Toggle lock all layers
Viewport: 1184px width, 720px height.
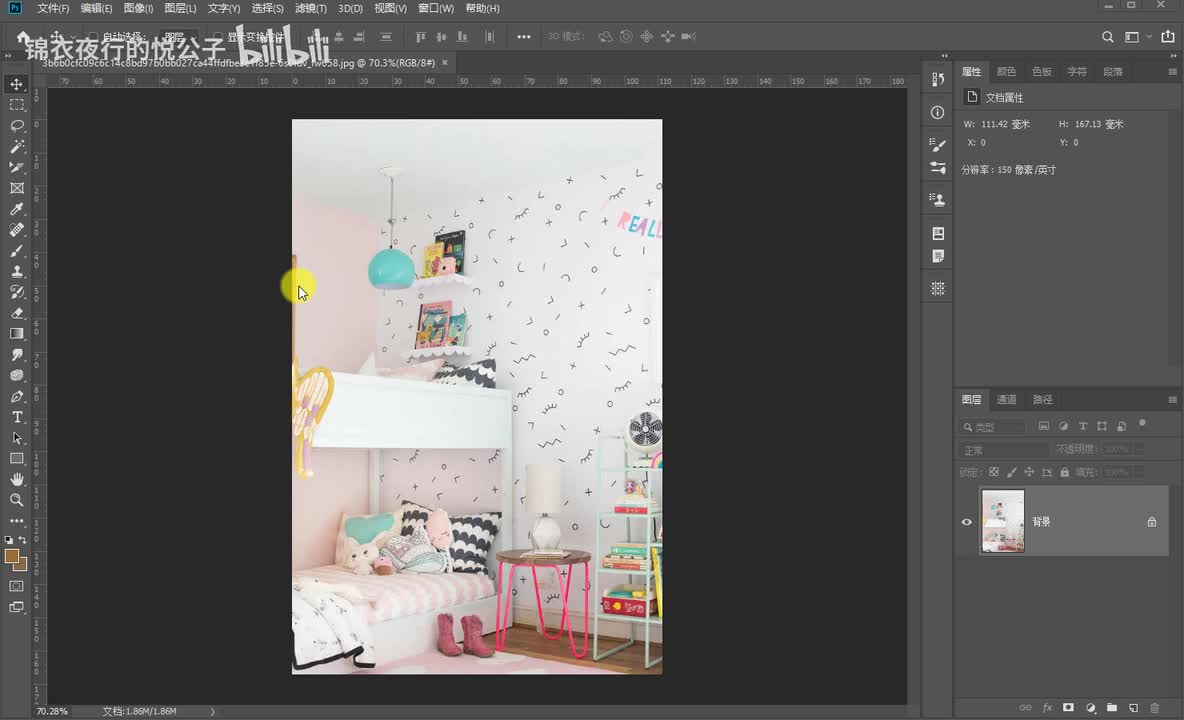coord(1065,472)
